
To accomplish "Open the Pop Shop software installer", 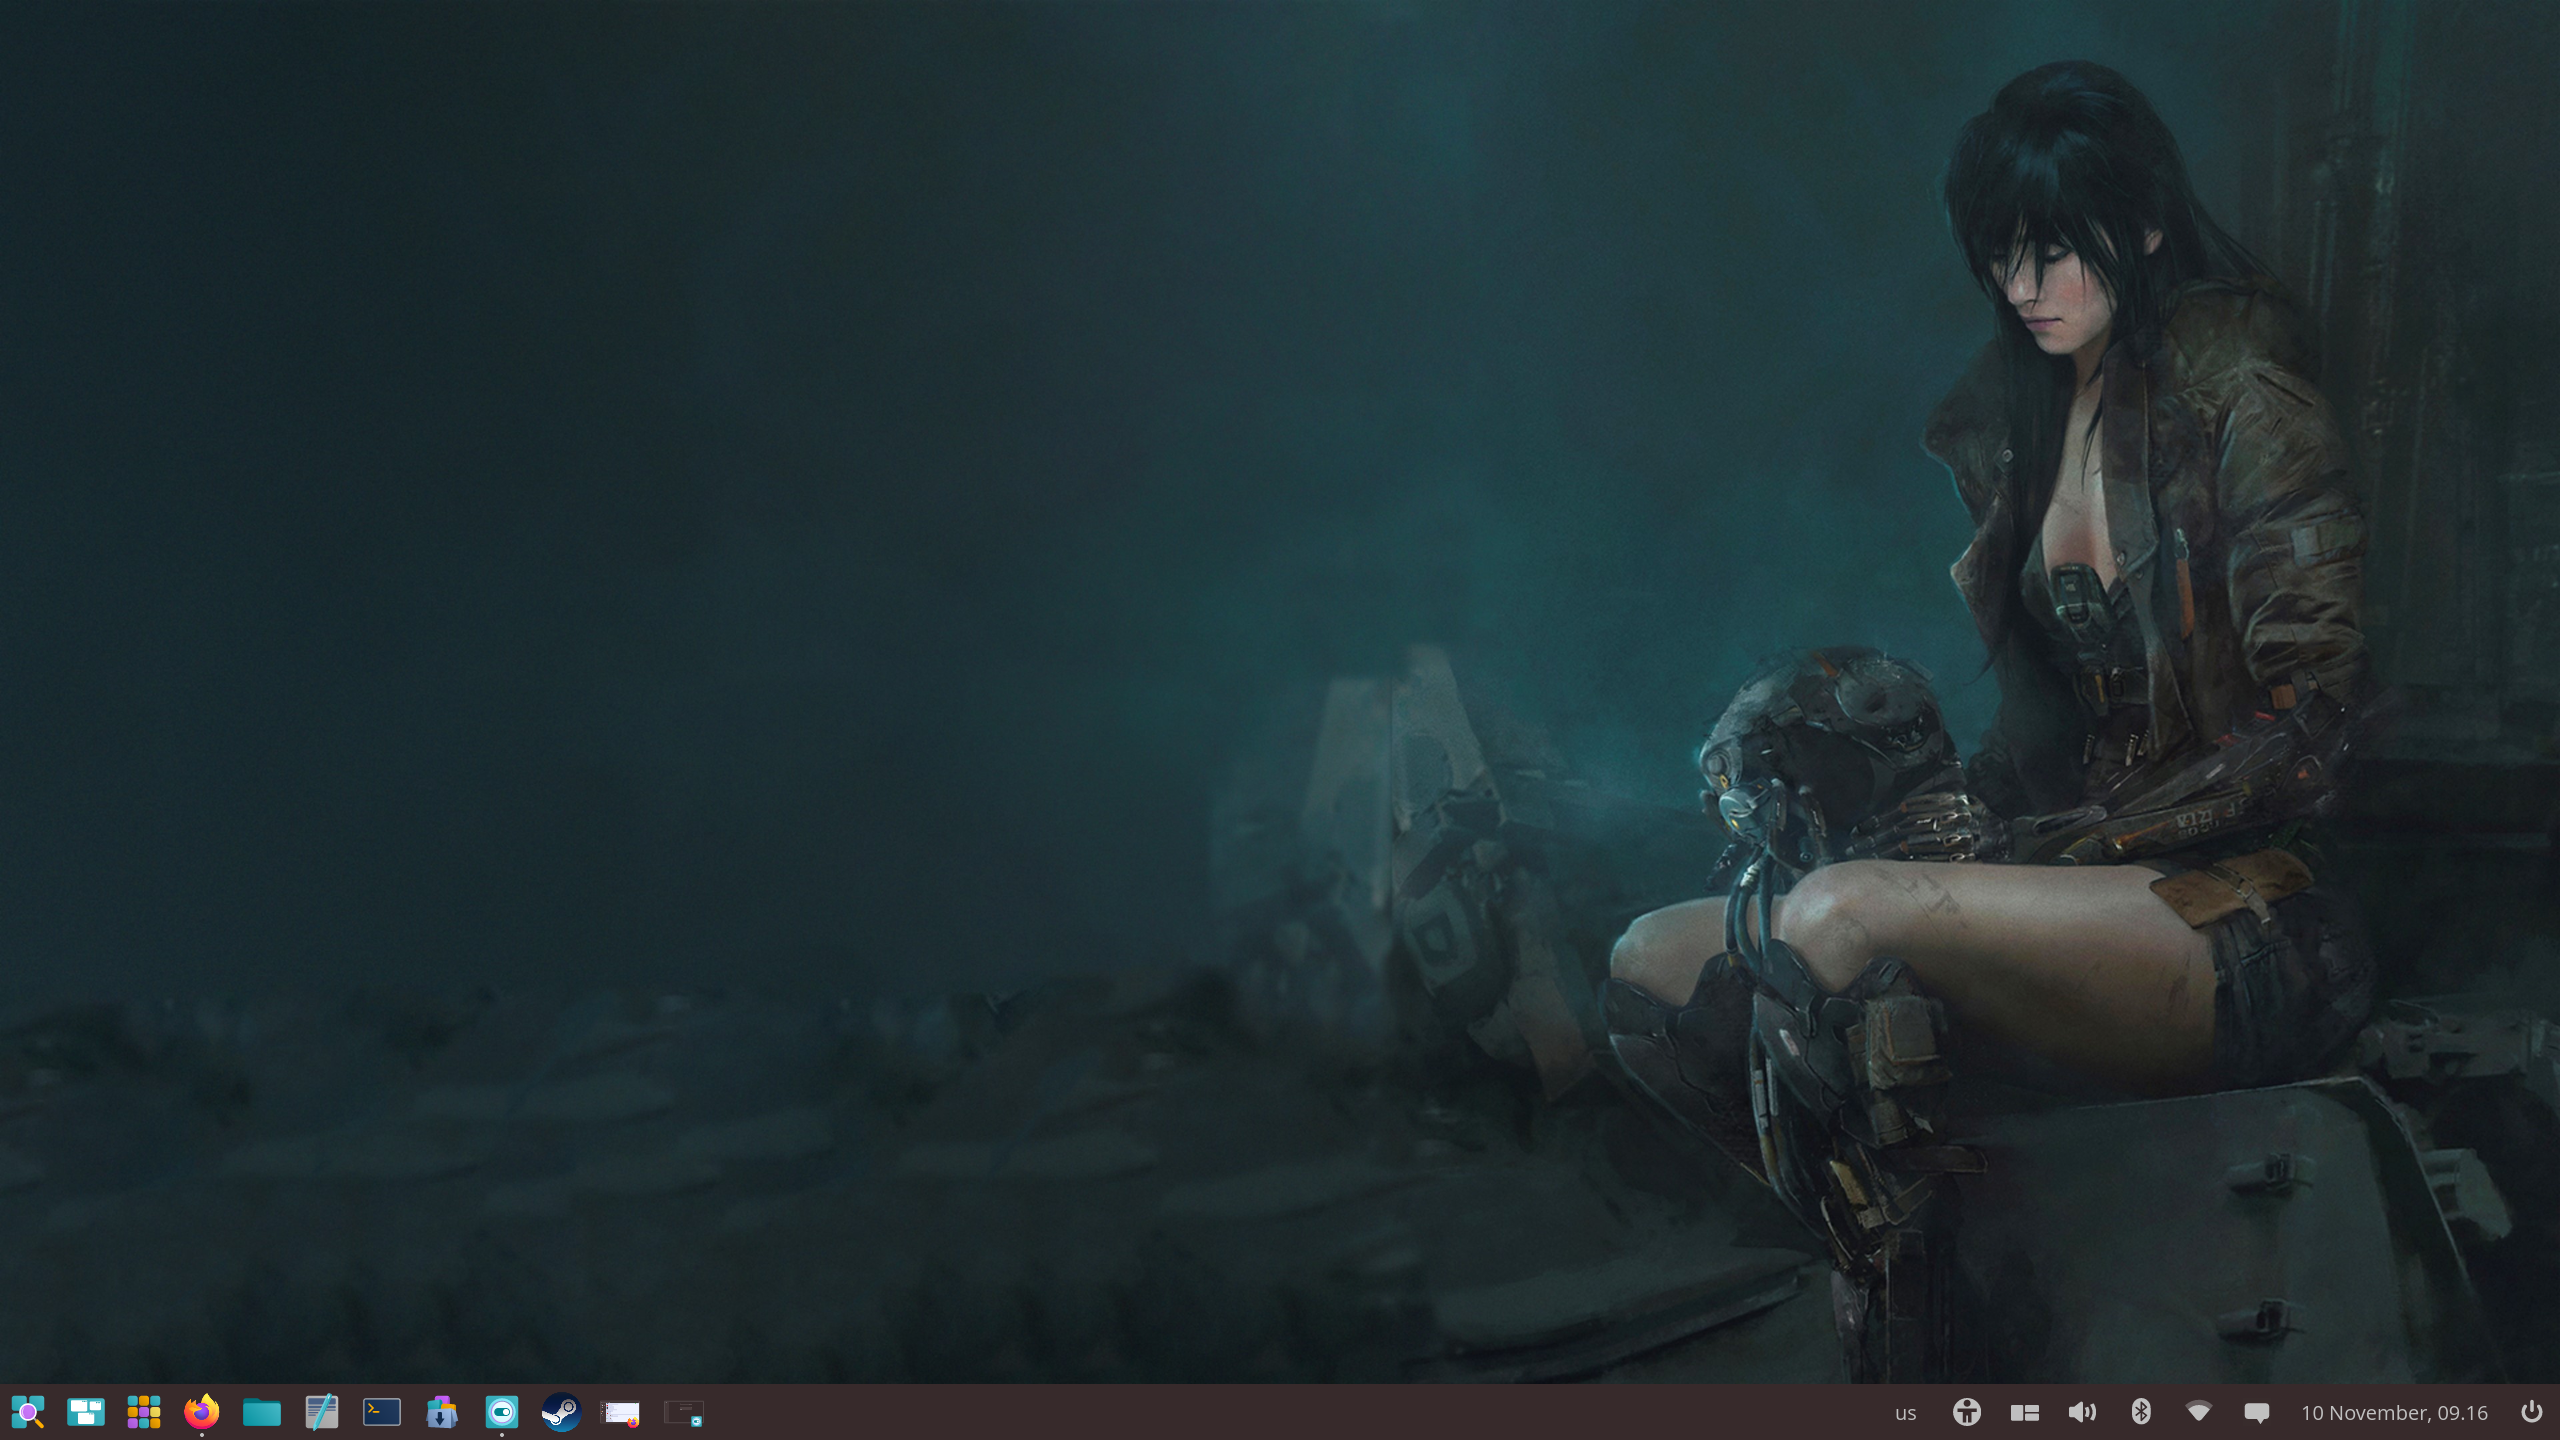I will click(441, 1412).
